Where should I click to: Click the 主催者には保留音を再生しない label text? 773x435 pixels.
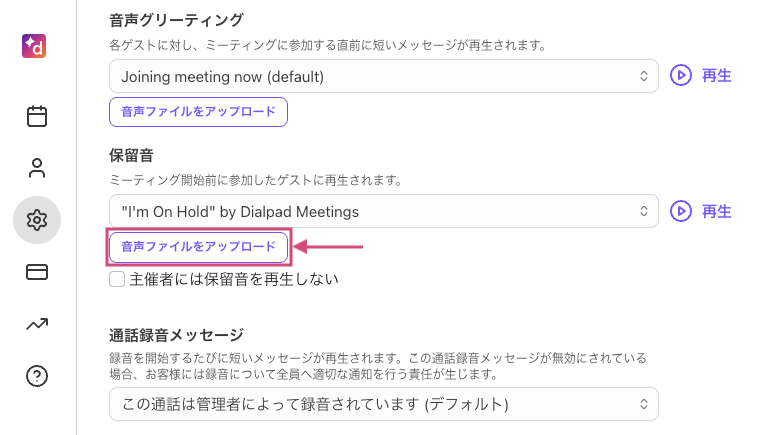coord(234,279)
